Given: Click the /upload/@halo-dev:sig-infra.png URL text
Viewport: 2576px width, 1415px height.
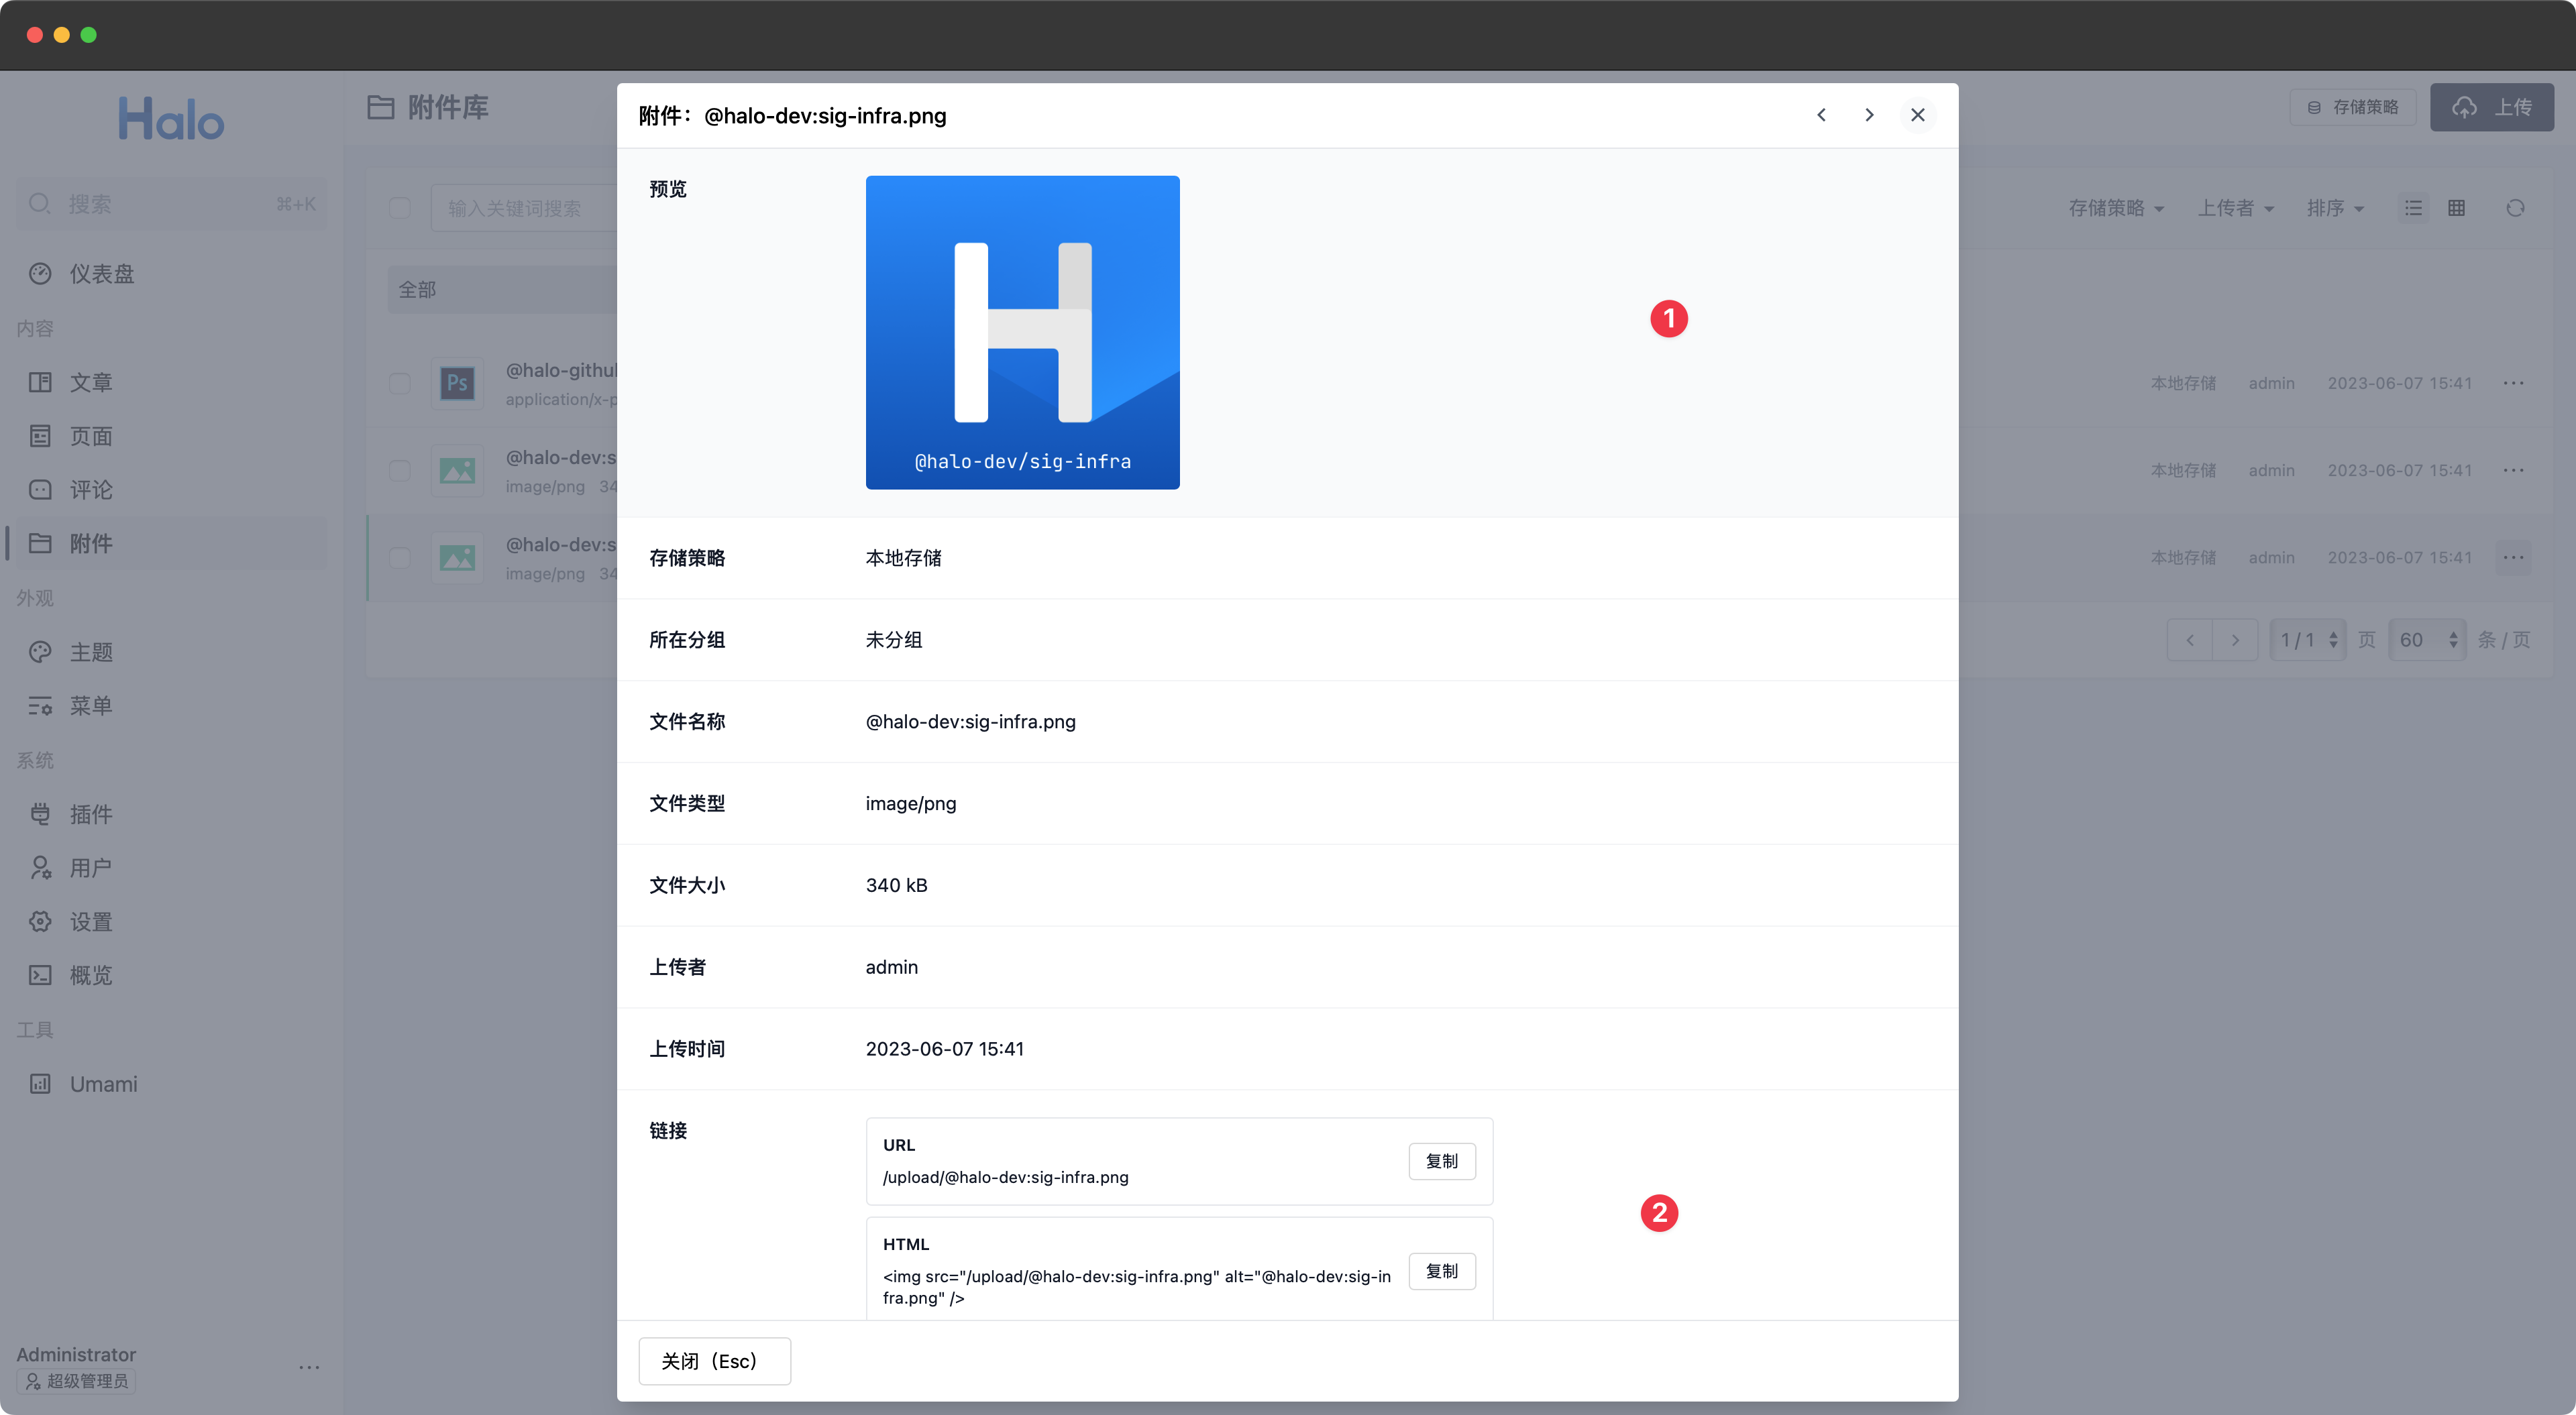Looking at the screenshot, I should point(1005,1177).
